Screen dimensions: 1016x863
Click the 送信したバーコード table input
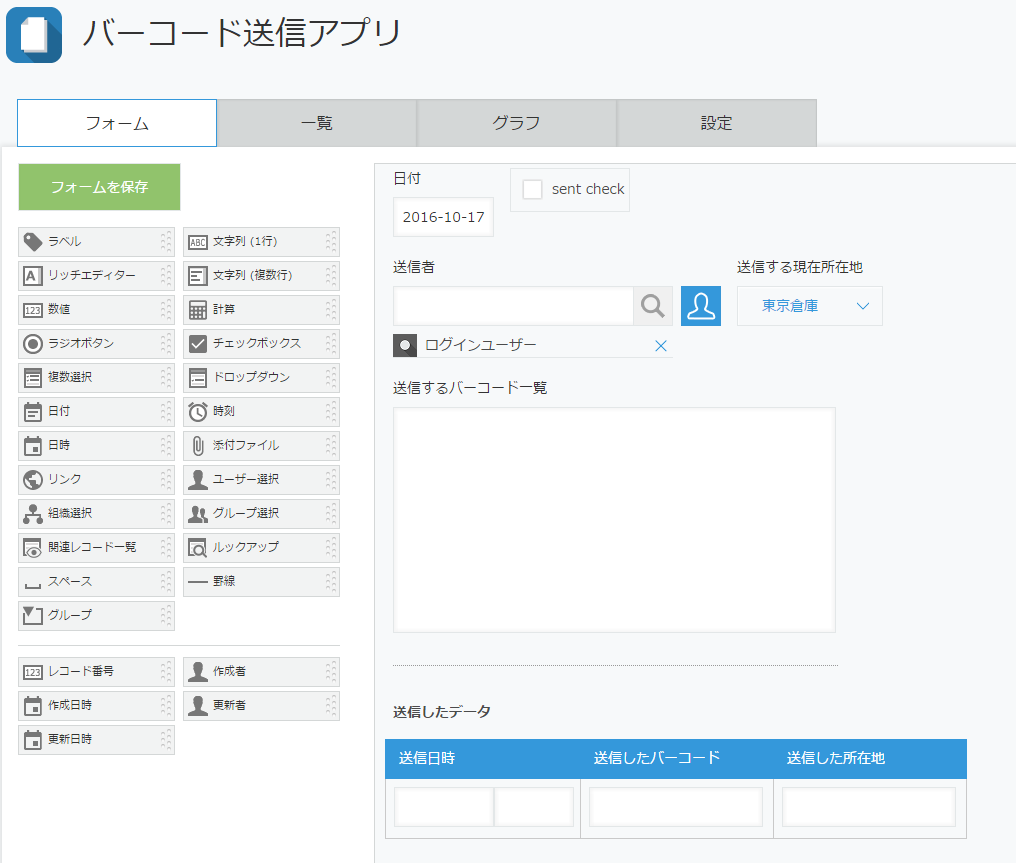coord(676,807)
